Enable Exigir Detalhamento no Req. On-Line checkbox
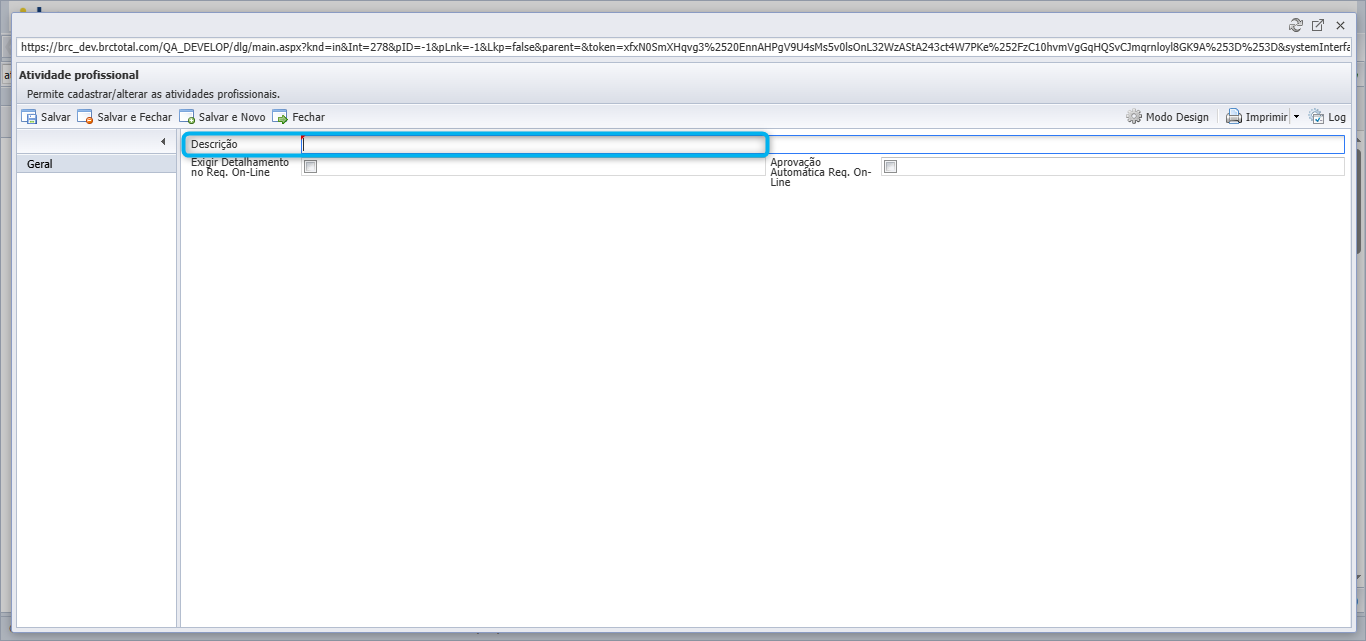Screen dimensions: 1366x641 tap(311, 167)
